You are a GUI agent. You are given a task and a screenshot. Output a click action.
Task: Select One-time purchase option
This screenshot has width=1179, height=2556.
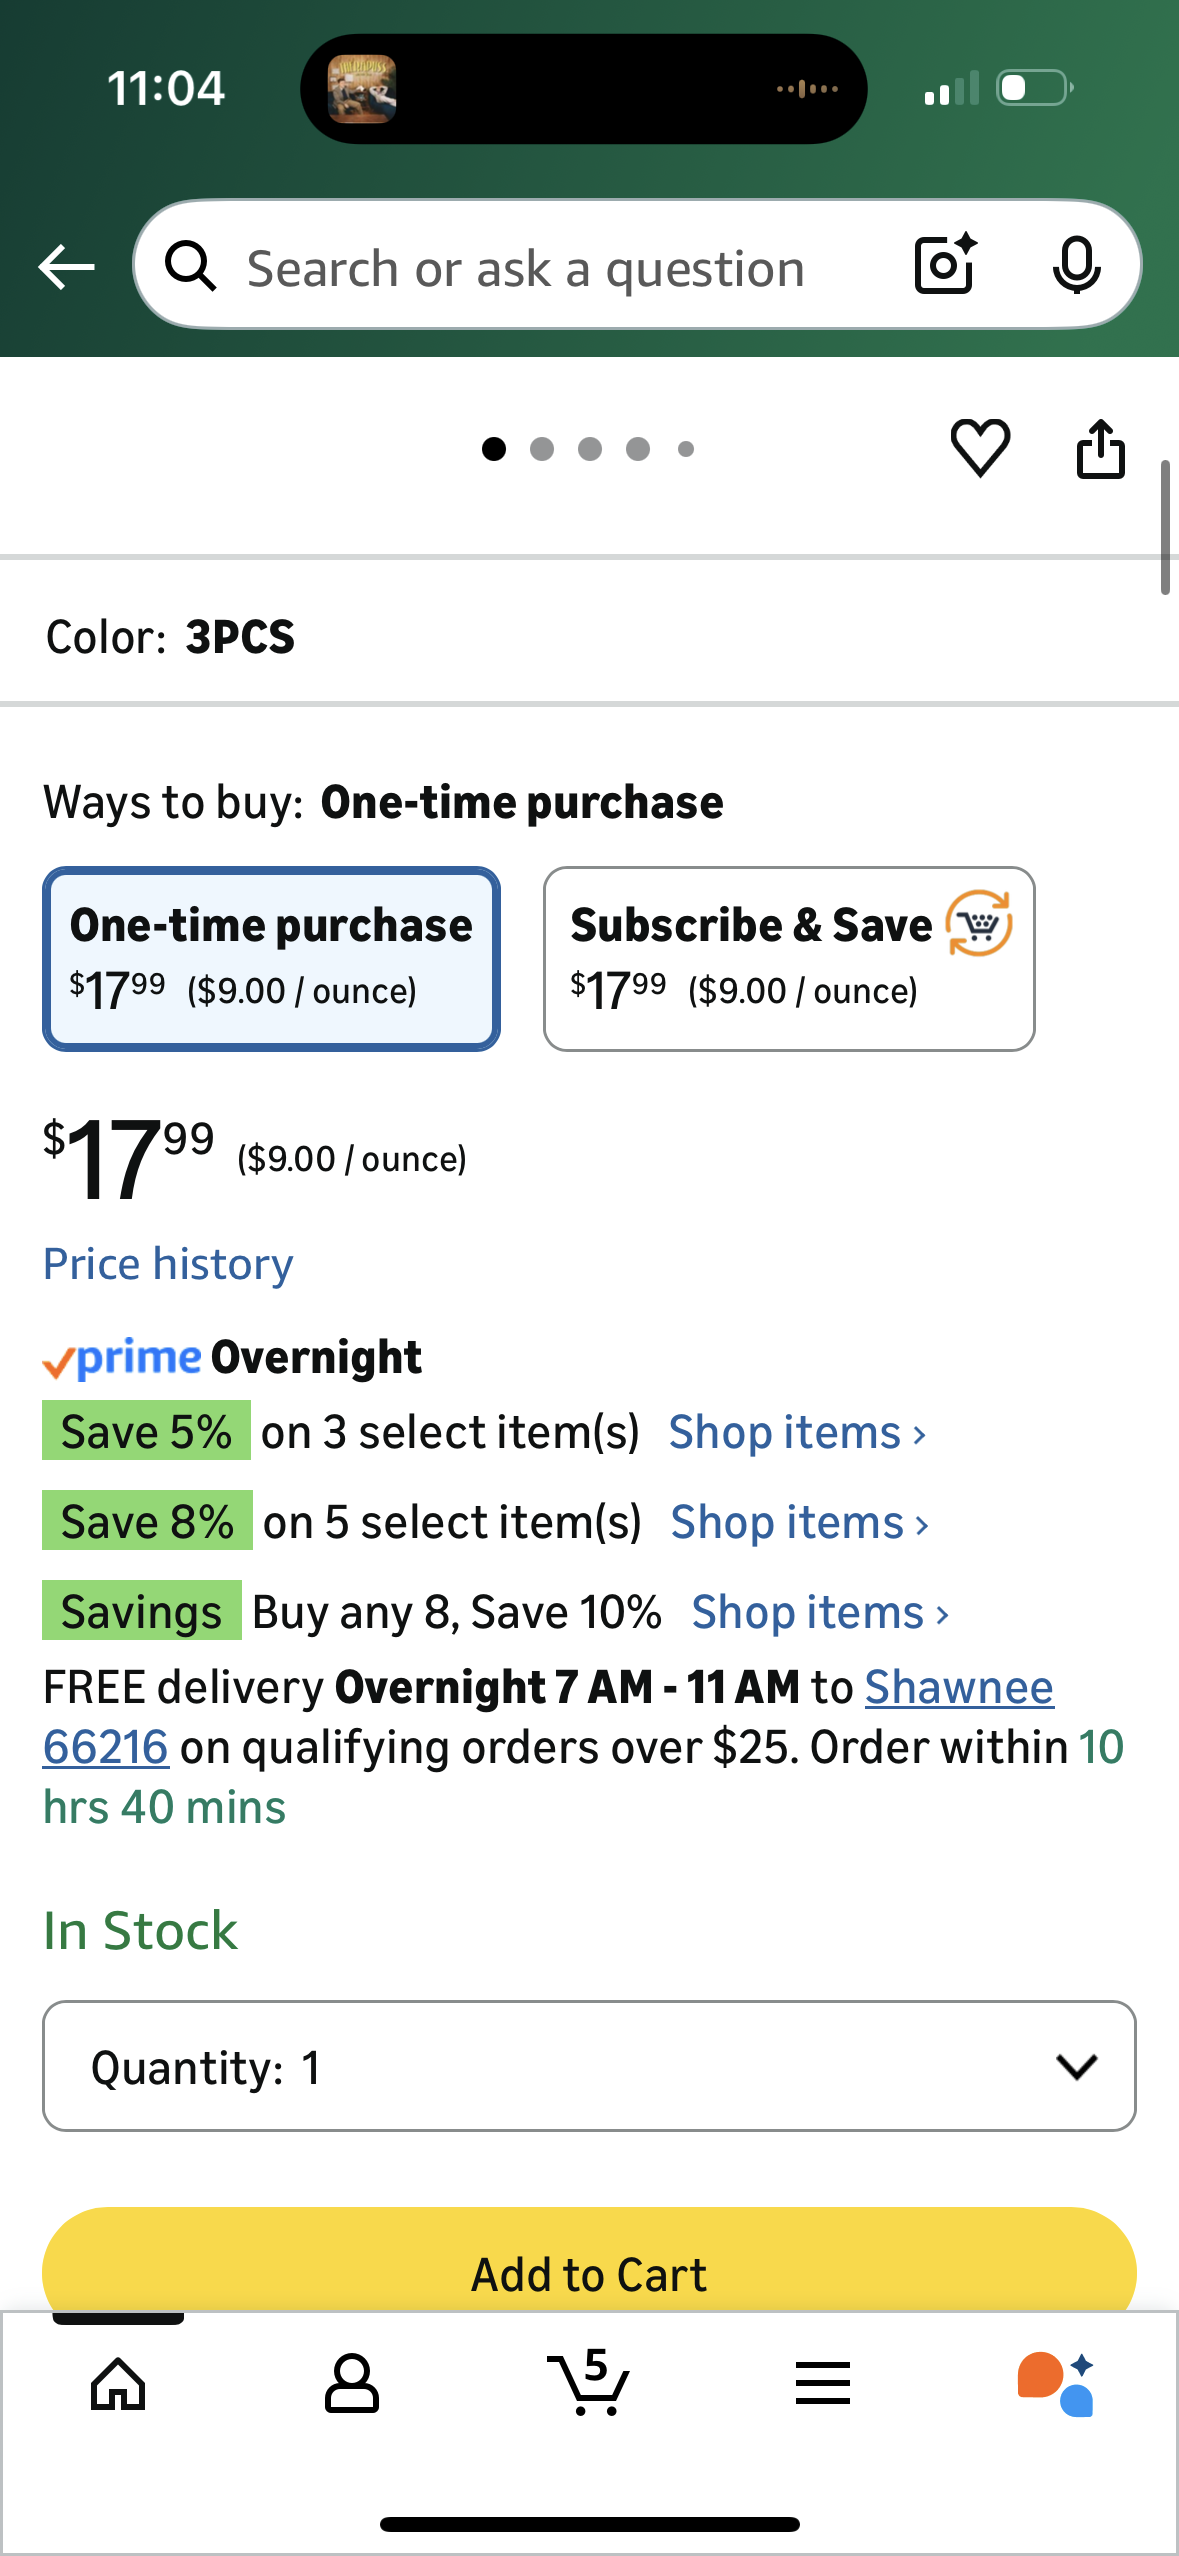pyautogui.click(x=271, y=958)
